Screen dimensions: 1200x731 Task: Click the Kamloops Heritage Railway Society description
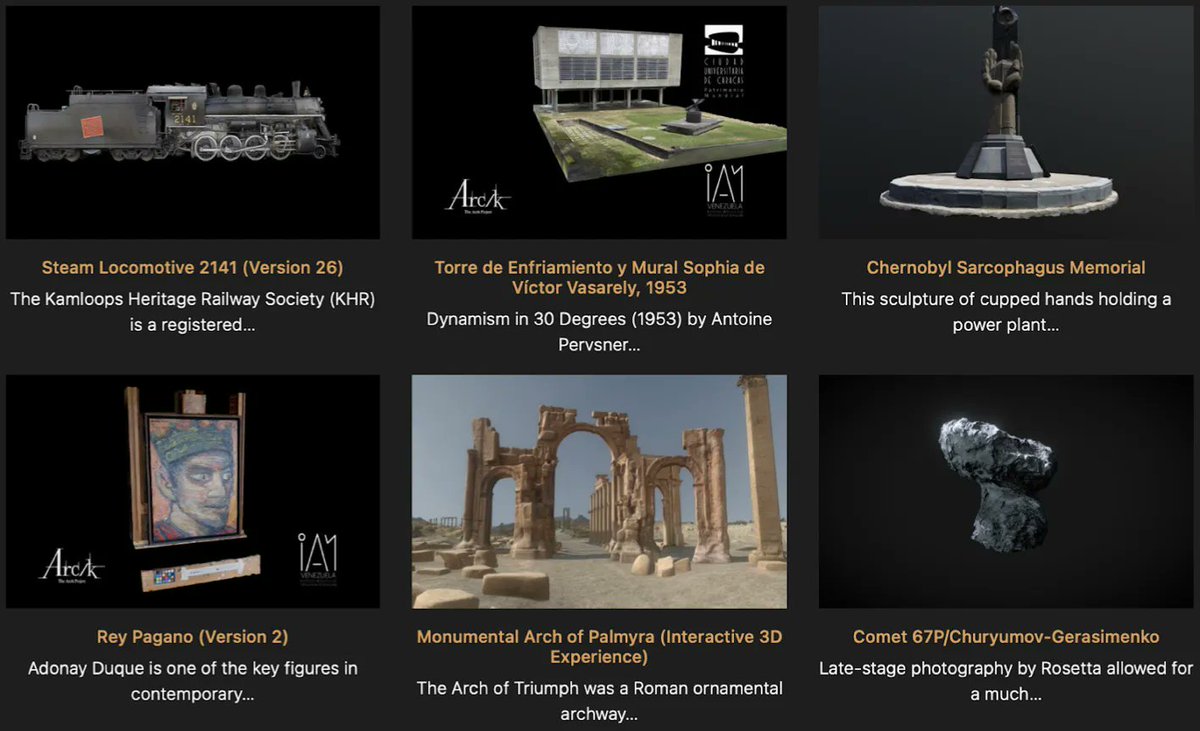click(193, 311)
